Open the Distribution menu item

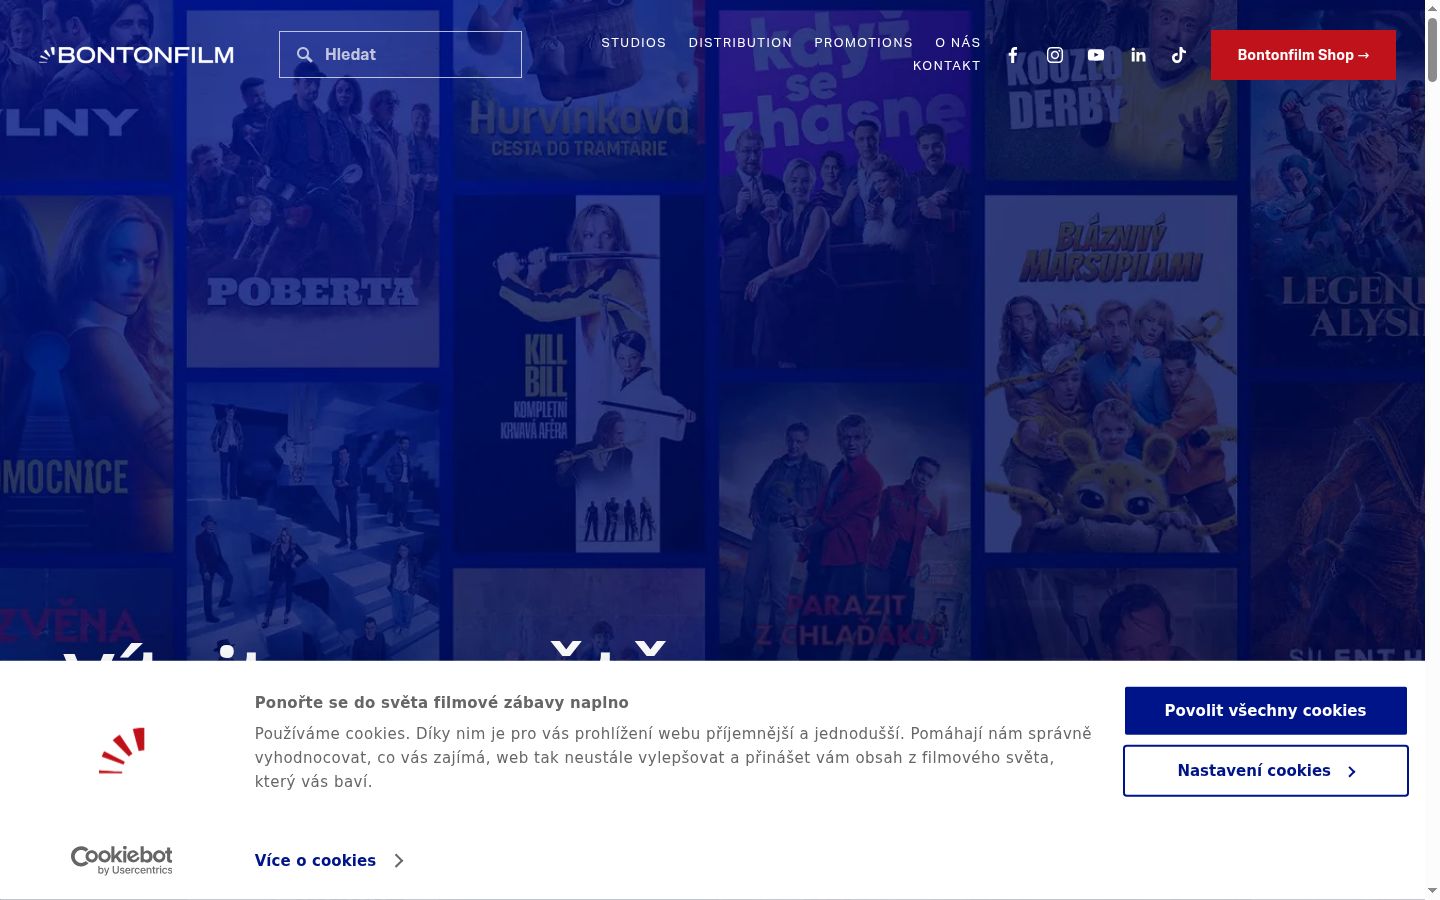[x=740, y=43]
